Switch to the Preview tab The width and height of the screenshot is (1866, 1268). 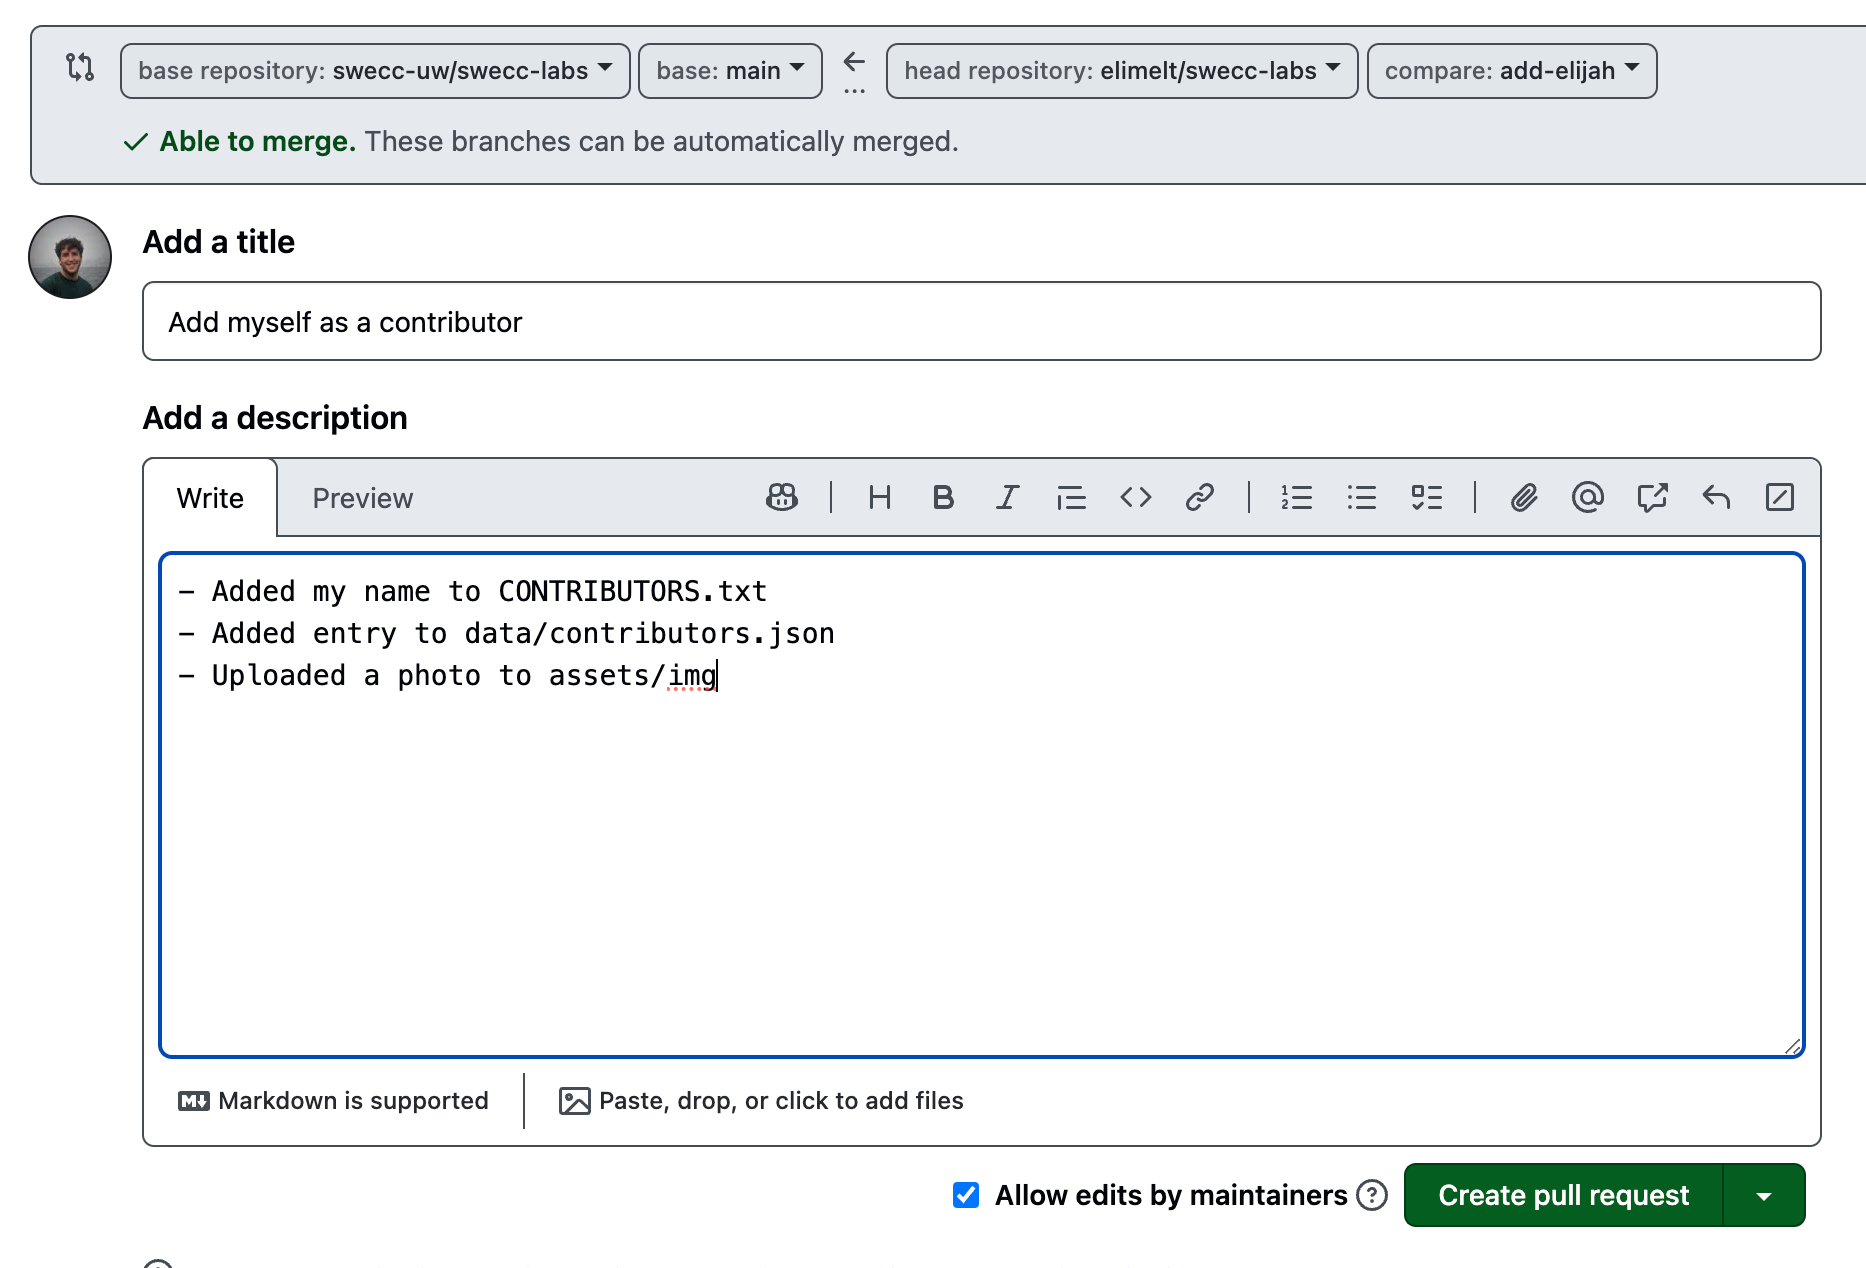click(362, 497)
